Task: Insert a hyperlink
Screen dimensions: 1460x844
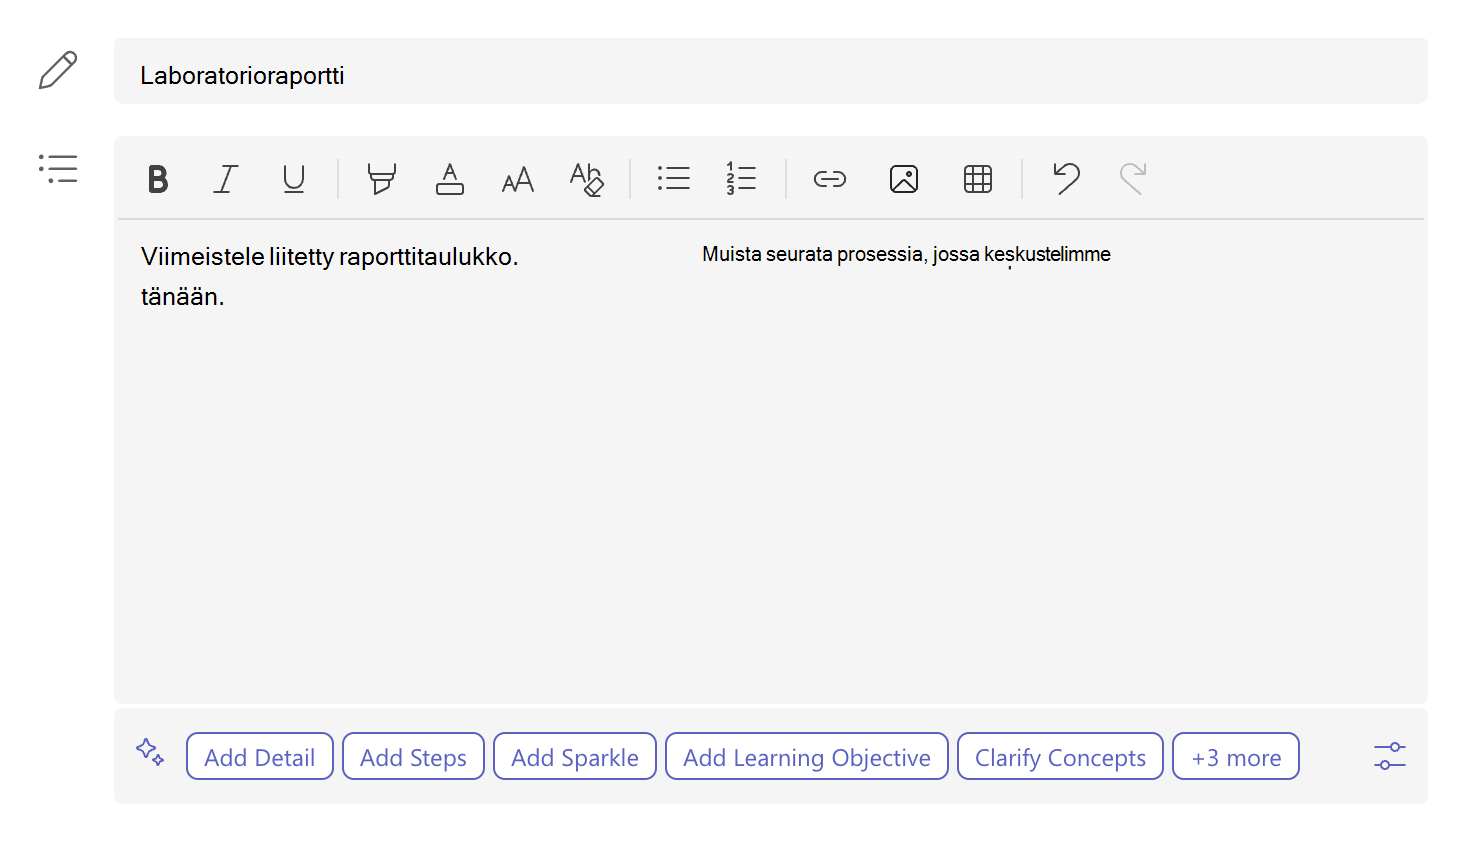Action: point(830,179)
